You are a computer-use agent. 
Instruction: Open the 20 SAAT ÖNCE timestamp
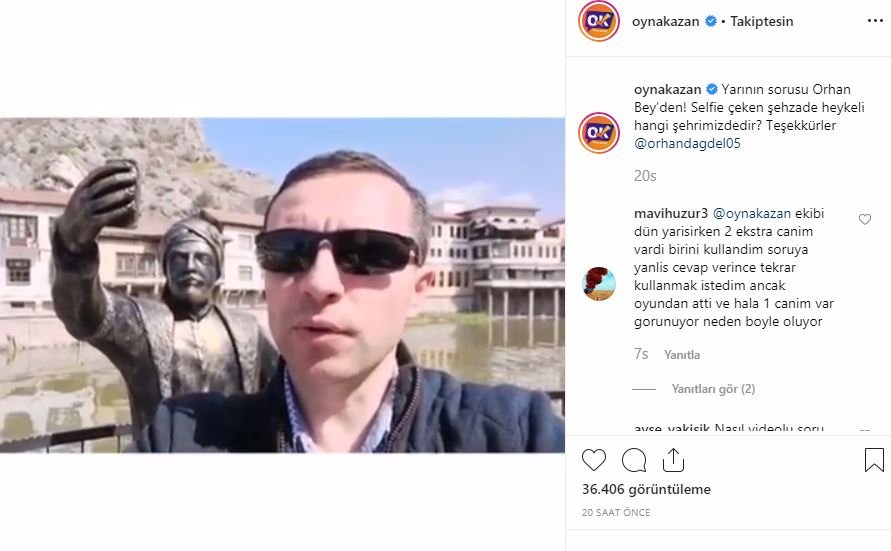click(x=616, y=512)
